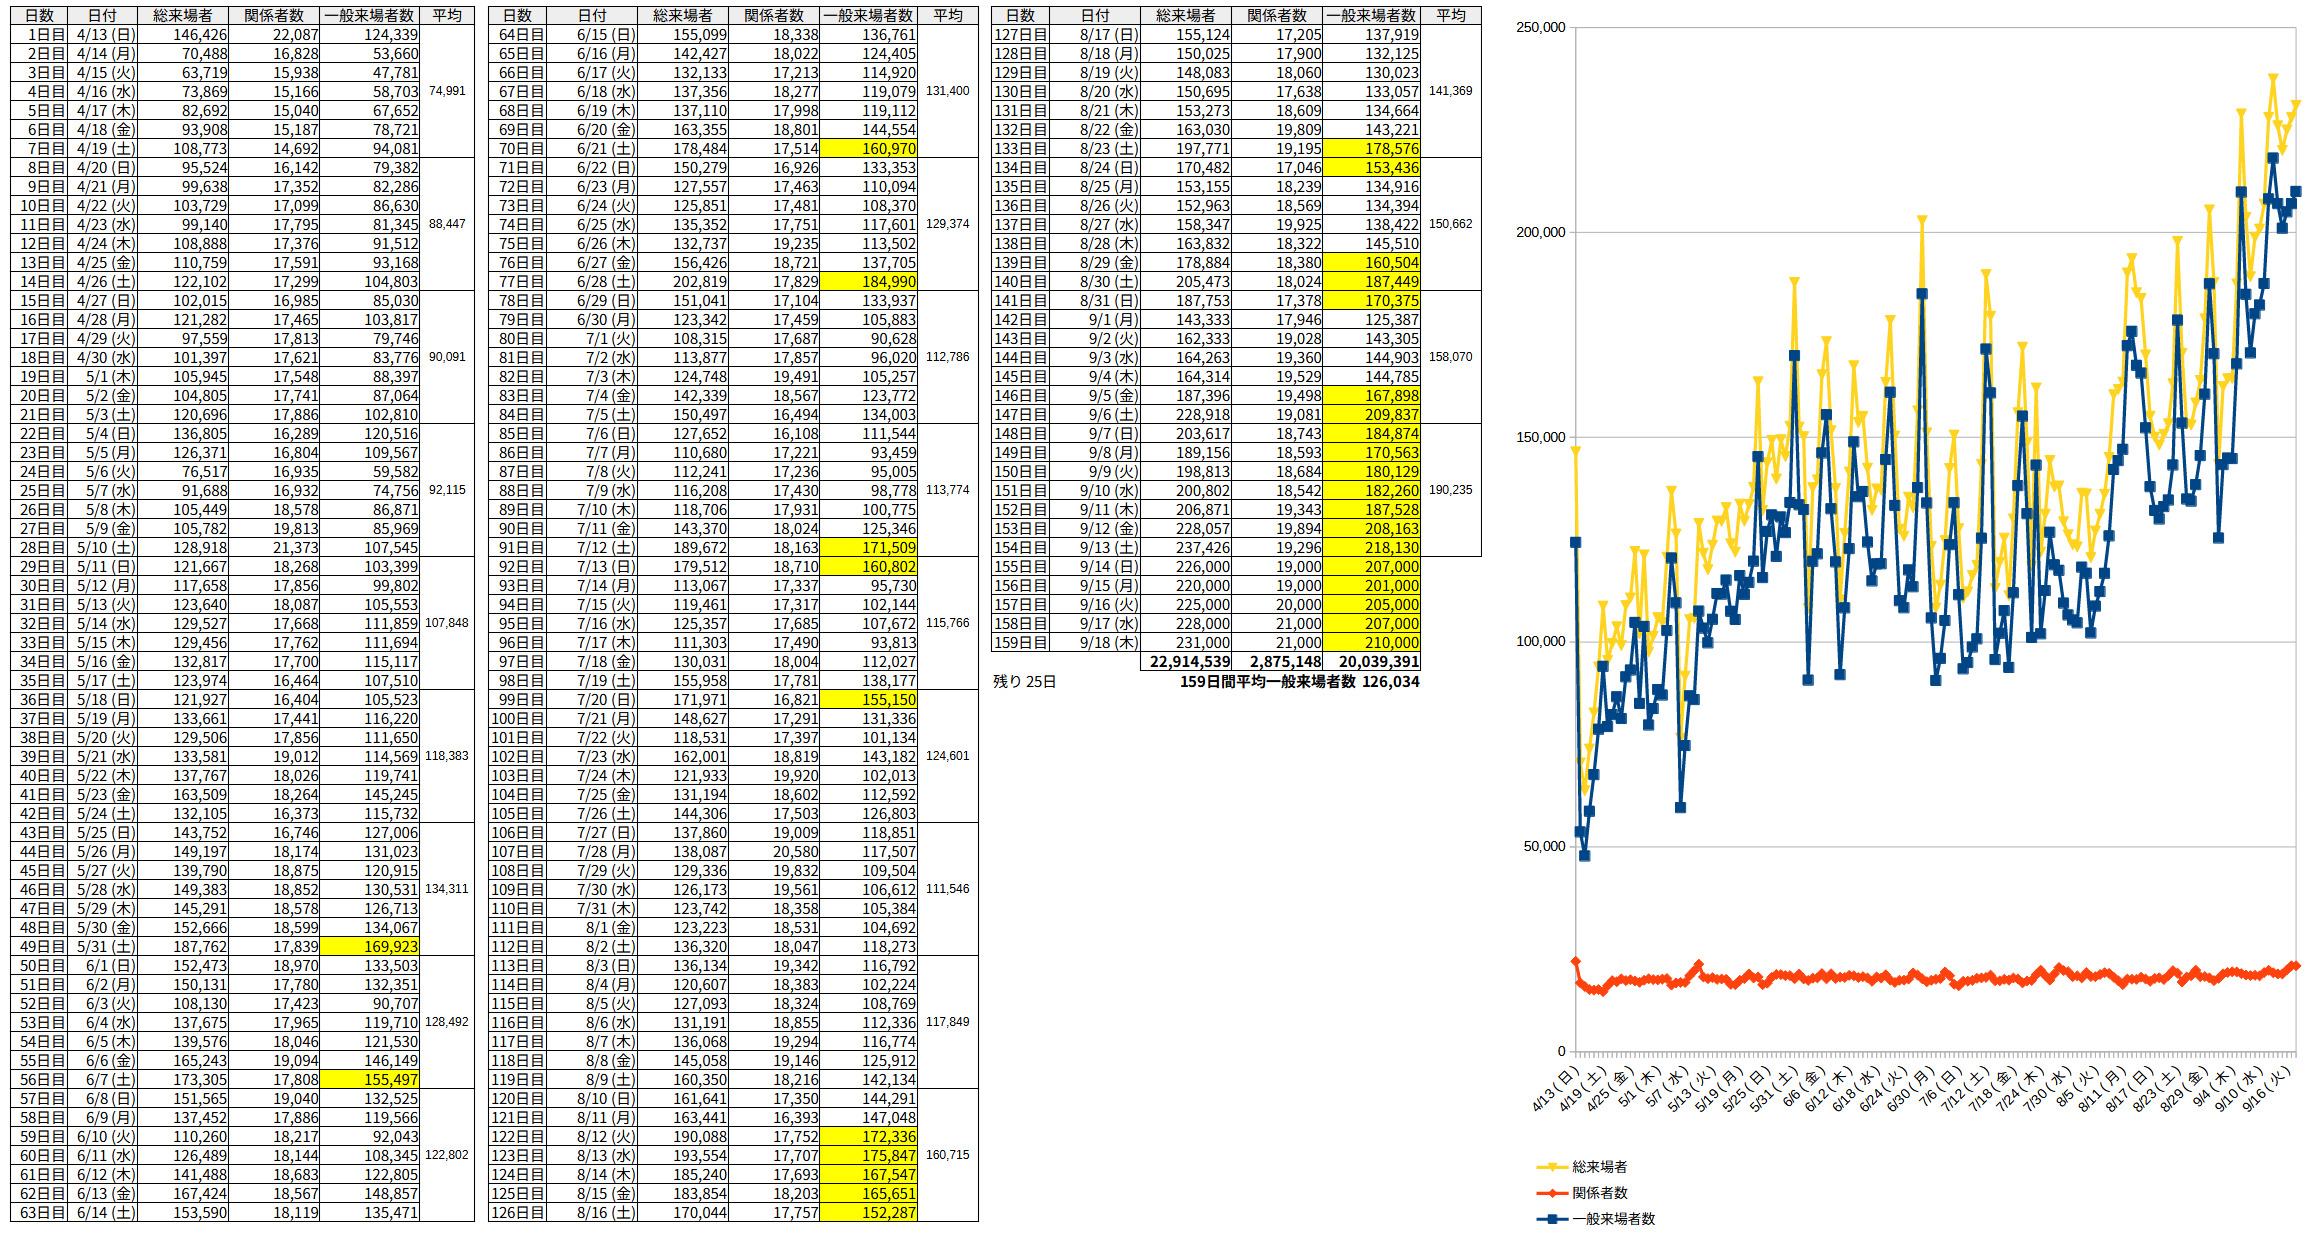Click the general visitors total 20,039,391
This screenshot has height=1244, width=2315.
pyautogui.click(x=1372, y=662)
